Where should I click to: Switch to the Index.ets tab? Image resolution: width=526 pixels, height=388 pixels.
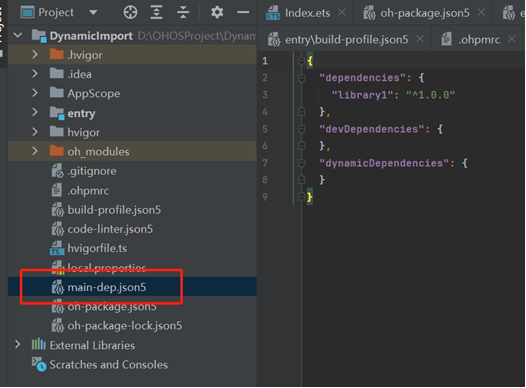307,13
